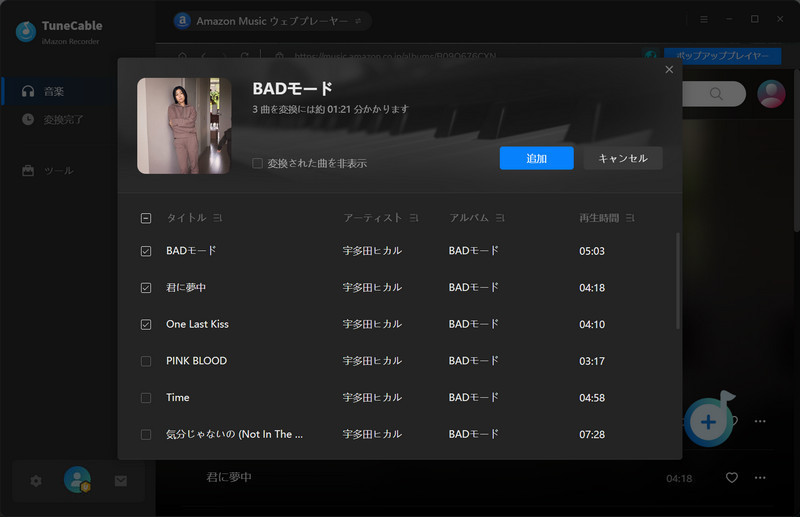Image resolution: width=800 pixels, height=517 pixels.
Task: Check the Time song checkbox
Action: click(x=146, y=398)
